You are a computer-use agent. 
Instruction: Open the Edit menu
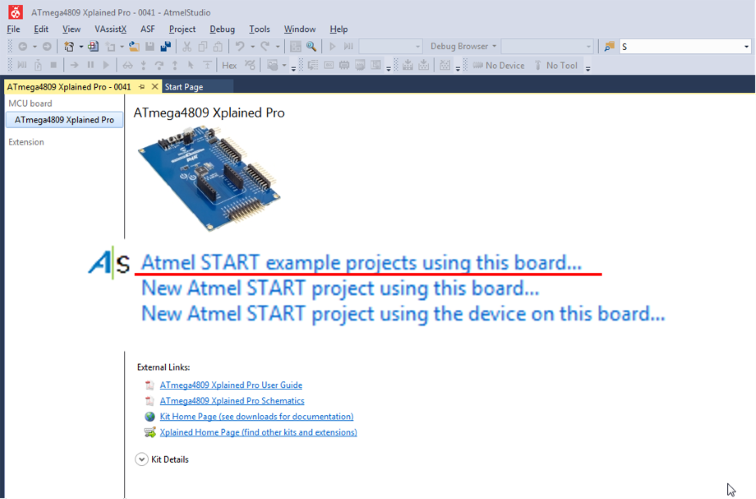tap(41, 29)
